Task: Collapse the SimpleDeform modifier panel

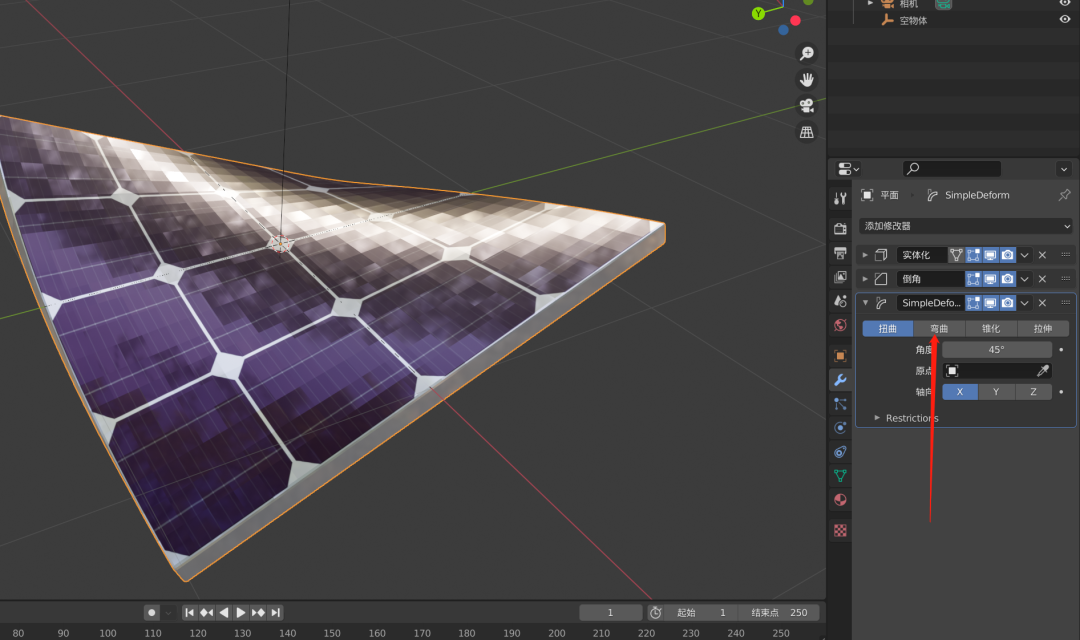Action: coord(865,302)
